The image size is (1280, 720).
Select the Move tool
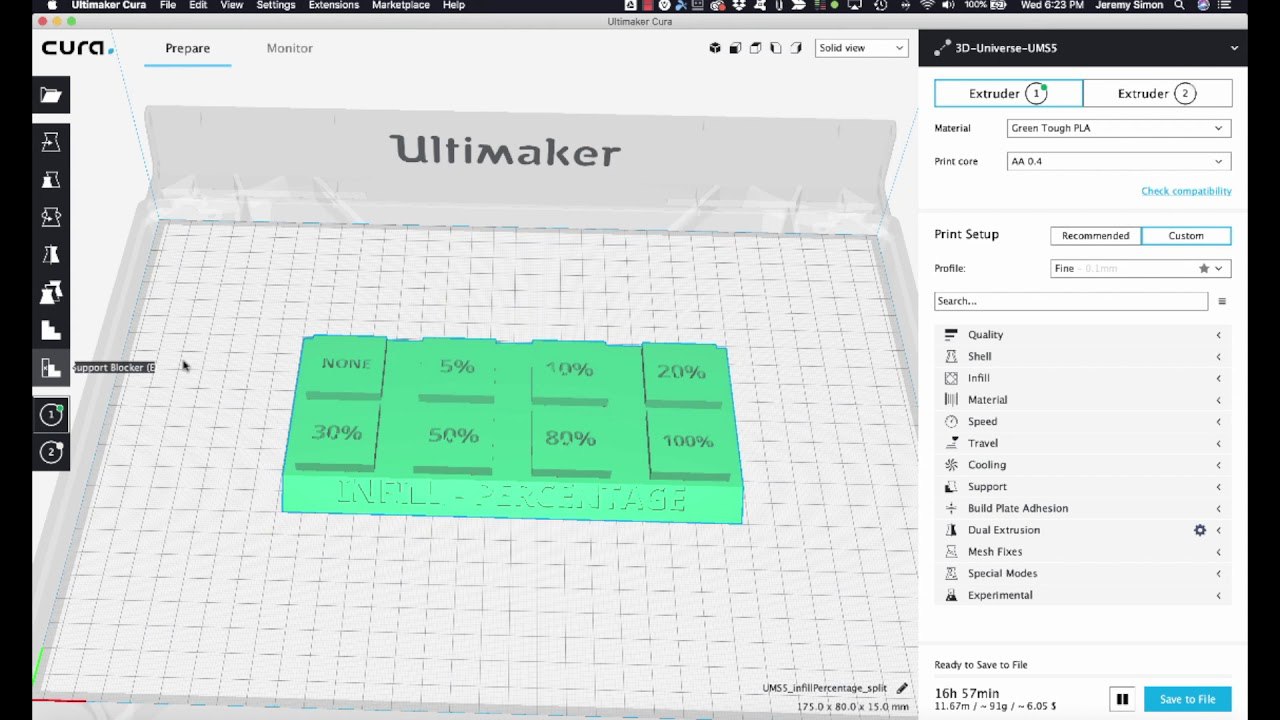51,142
